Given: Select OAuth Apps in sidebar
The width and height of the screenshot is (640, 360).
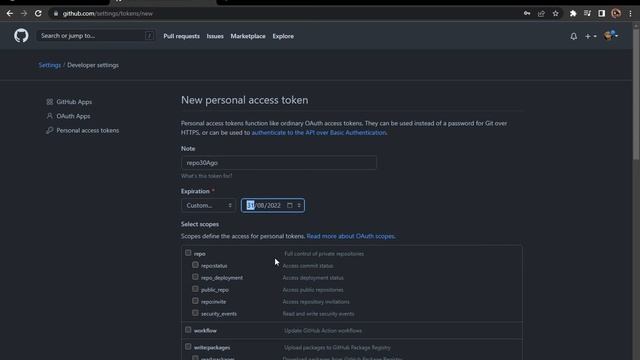Looking at the screenshot, I should click(73, 116).
